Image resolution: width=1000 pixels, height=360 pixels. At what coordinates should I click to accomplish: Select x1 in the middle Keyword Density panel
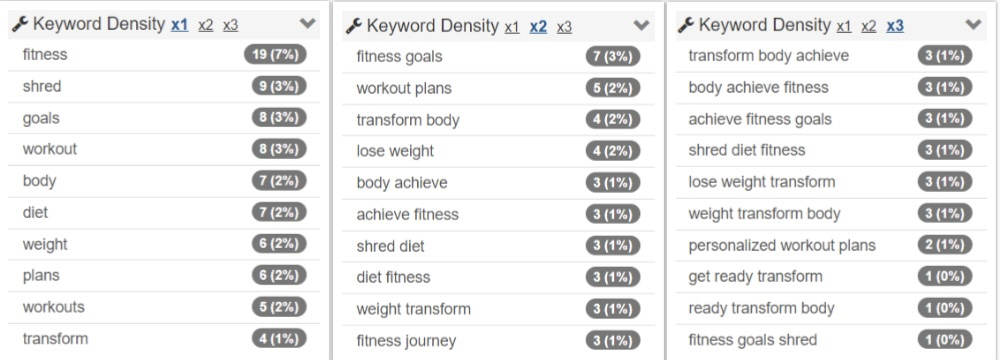512,27
